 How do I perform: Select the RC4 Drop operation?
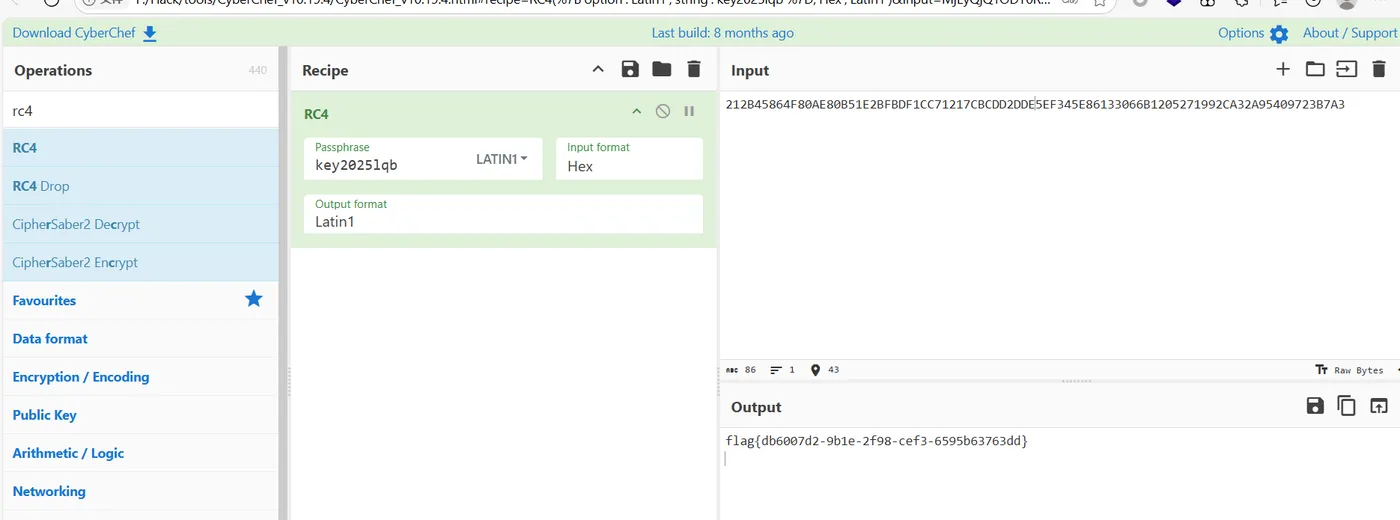[x=139, y=186]
